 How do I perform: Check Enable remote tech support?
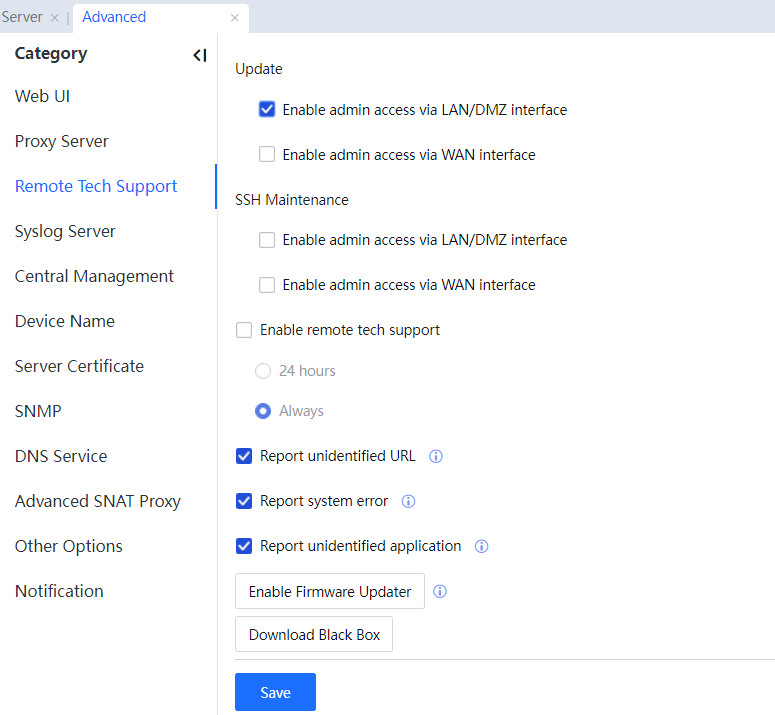click(244, 330)
